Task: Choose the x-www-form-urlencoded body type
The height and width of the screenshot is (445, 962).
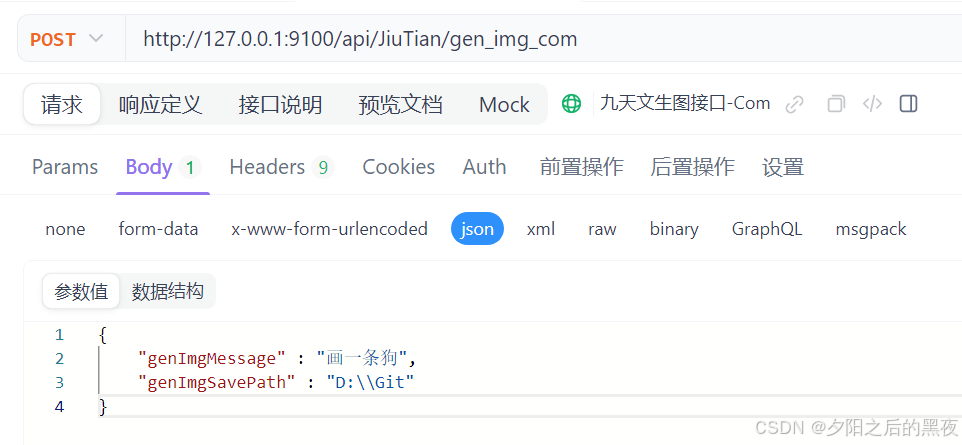Action: pyautogui.click(x=329, y=229)
